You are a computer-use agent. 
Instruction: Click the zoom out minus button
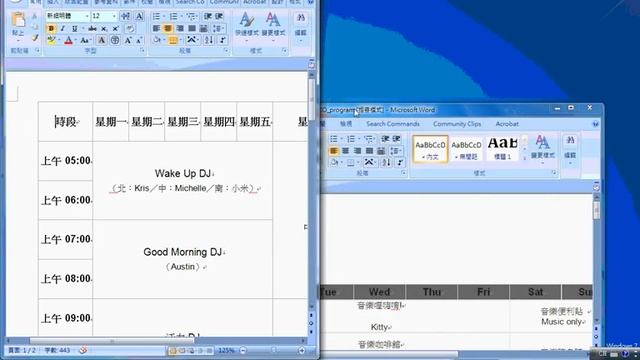pos(243,350)
